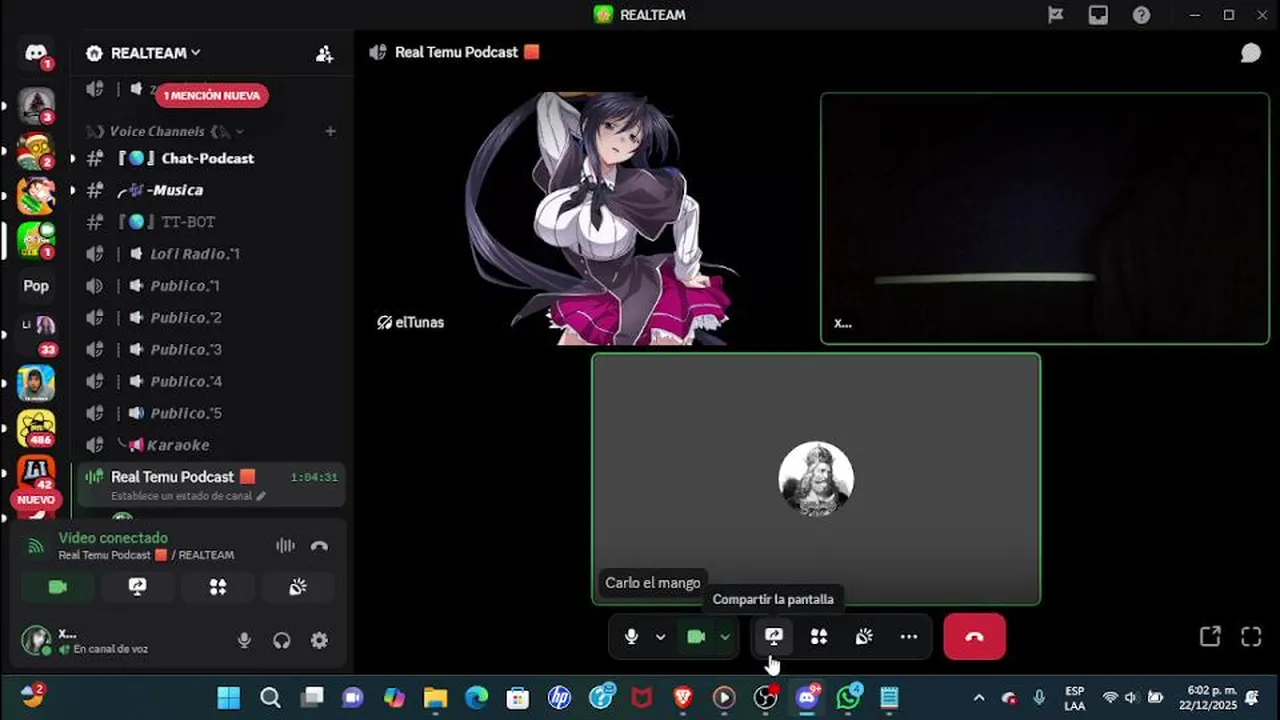Image resolution: width=1280 pixels, height=720 pixels.
Task: Select the elTunas video tile
Action: point(594,219)
